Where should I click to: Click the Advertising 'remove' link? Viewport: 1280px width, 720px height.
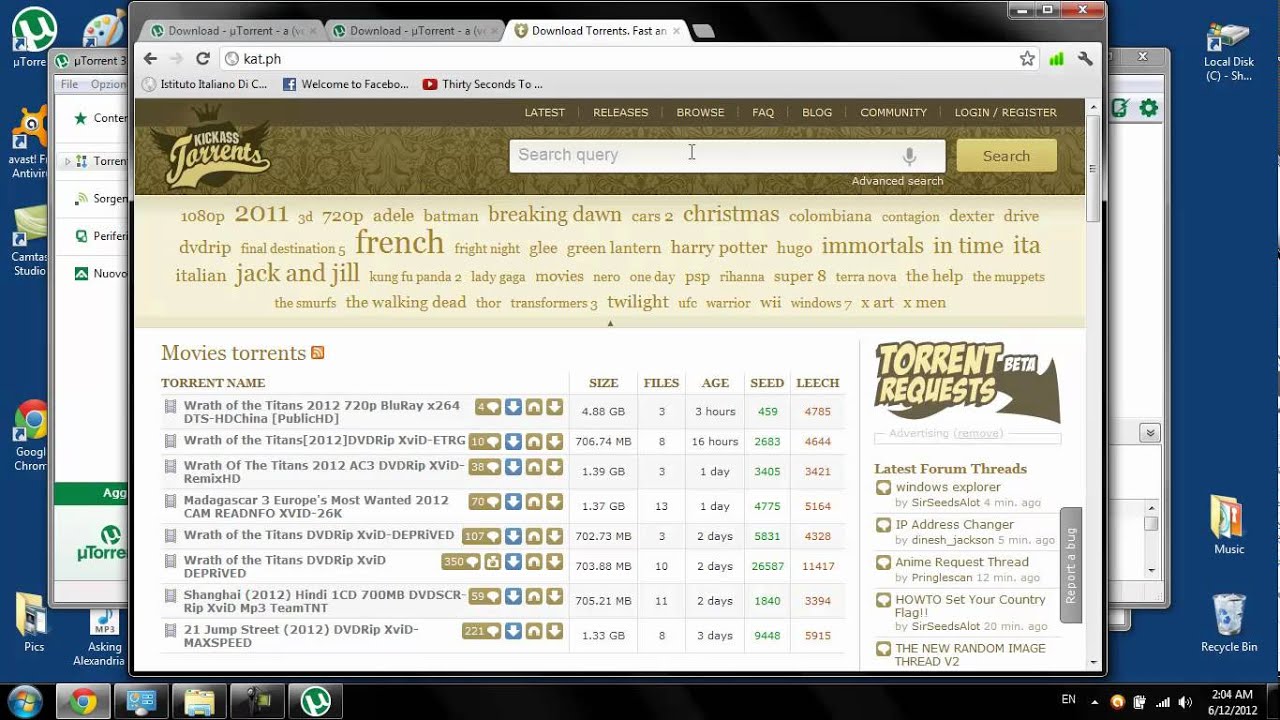978,433
